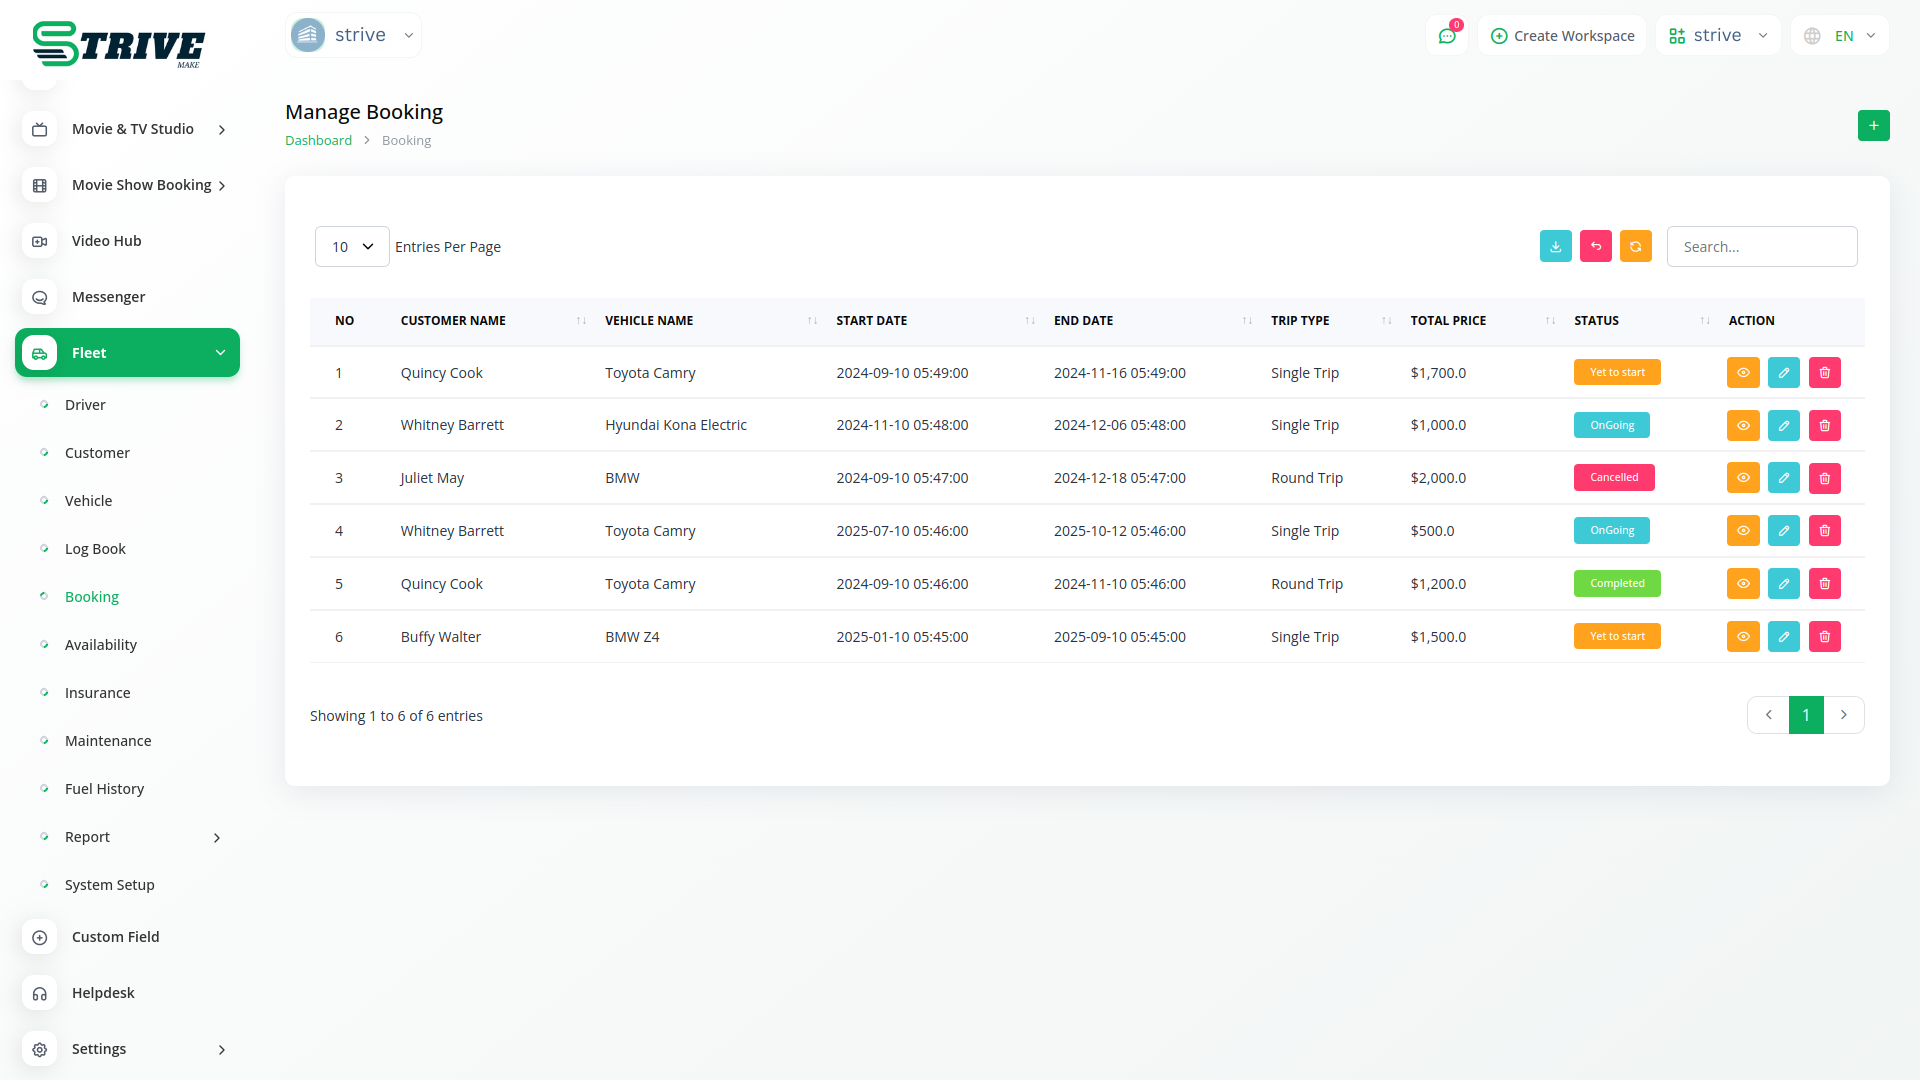Click the Create Workspace button
Viewport: 1920px width, 1080px height.
[1562, 36]
